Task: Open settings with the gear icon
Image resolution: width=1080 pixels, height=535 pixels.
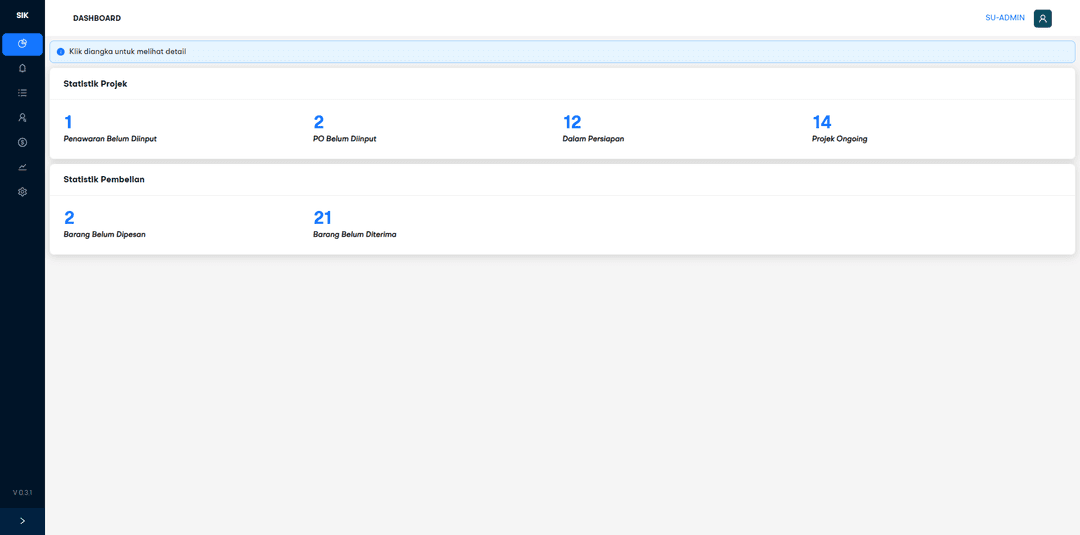Action: pos(22,192)
